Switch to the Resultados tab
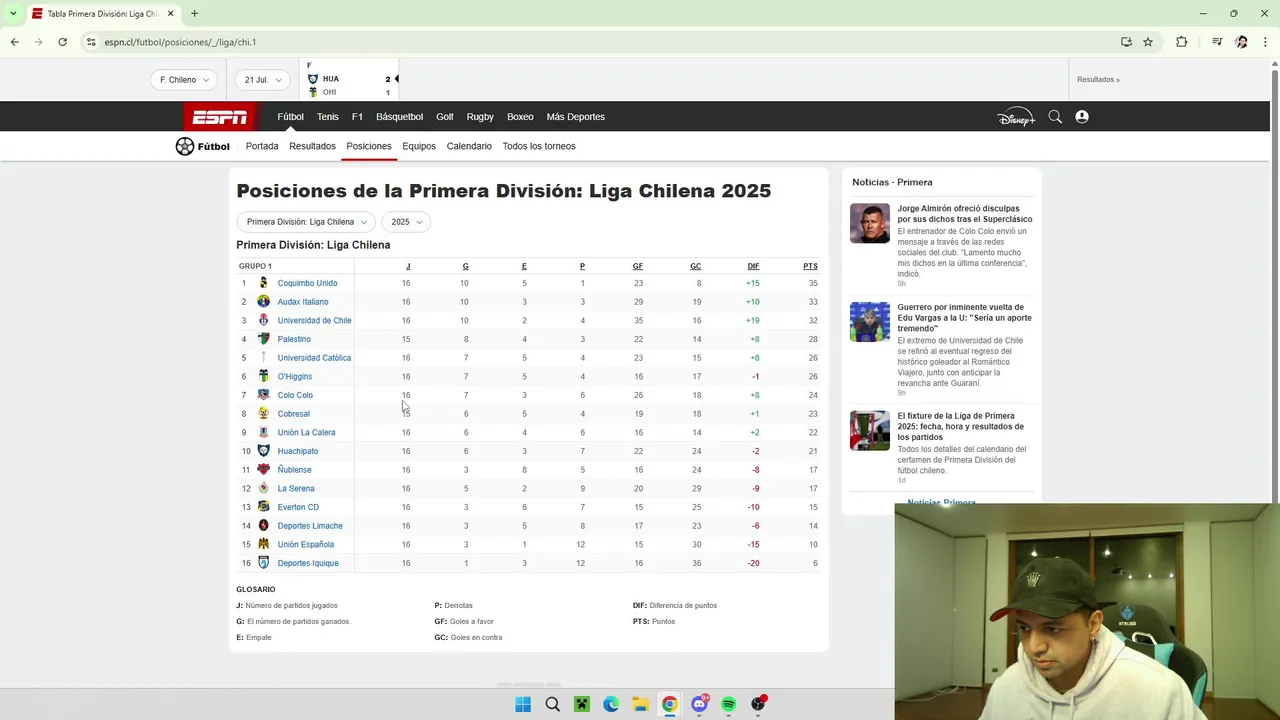This screenshot has height=720, width=1280. click(x=312, y=146)
